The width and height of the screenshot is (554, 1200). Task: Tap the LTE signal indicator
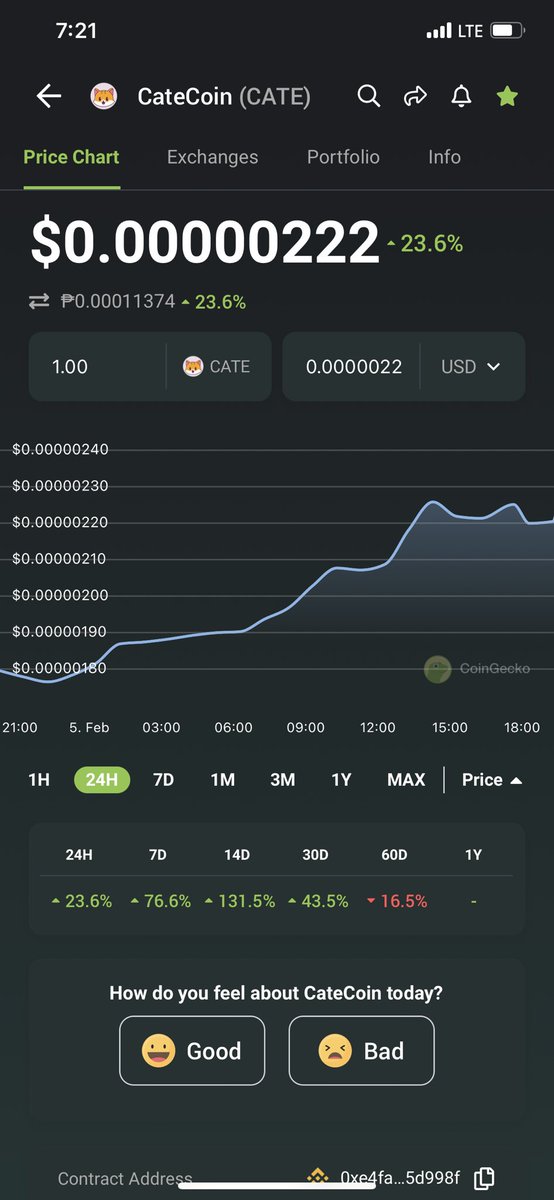[470, 31]
